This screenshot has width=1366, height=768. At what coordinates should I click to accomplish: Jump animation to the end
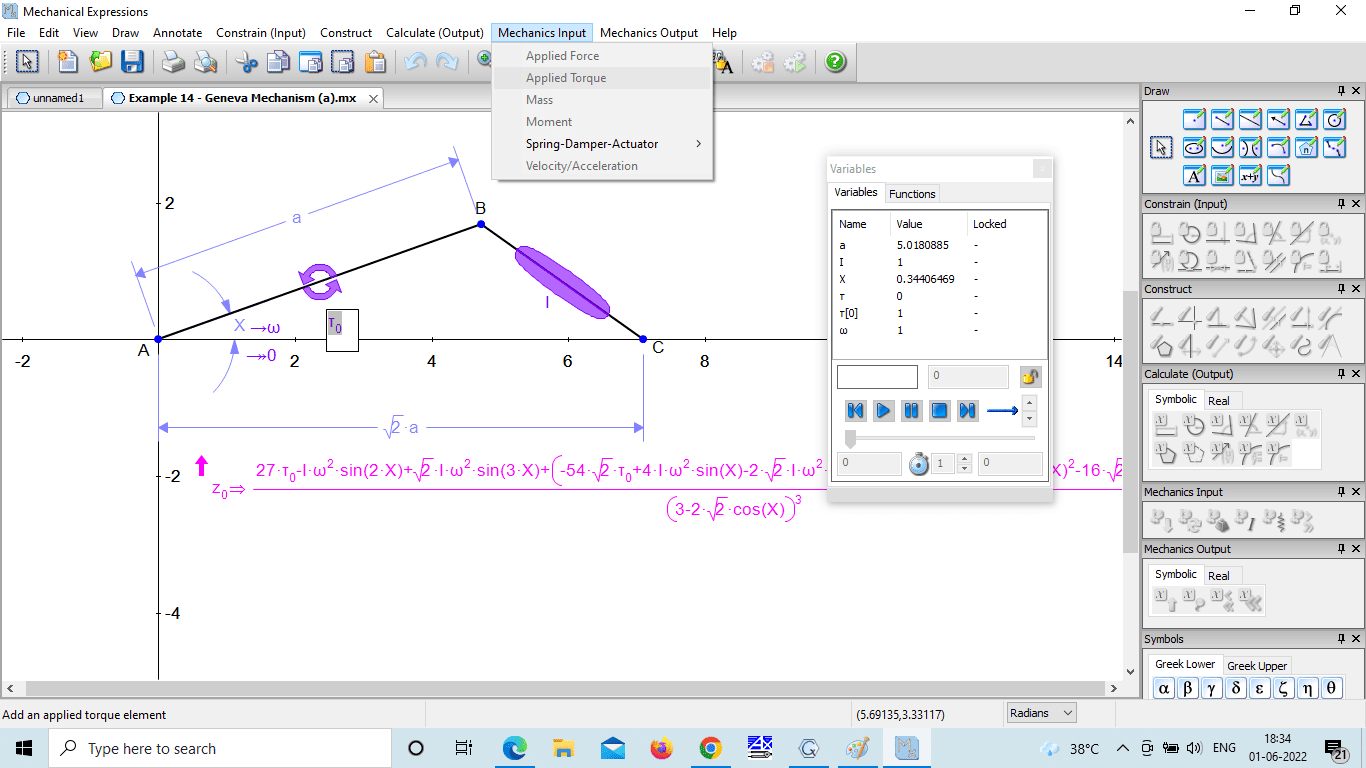pos(967,410)
